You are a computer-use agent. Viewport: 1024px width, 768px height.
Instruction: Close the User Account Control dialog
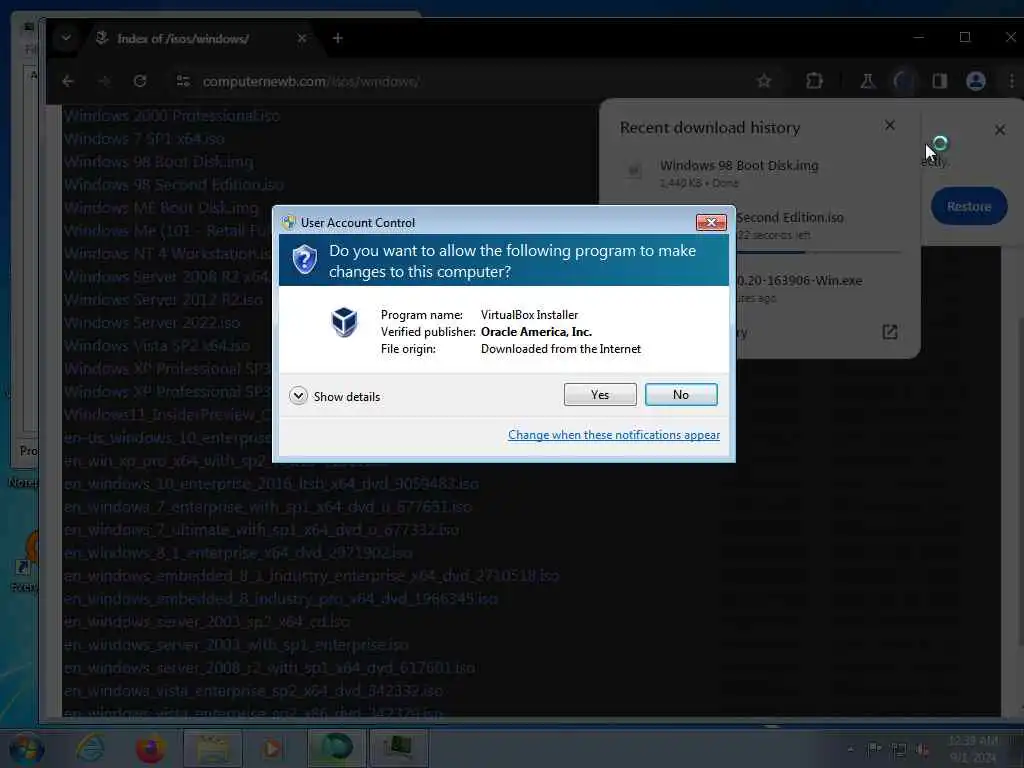(711, 223)
